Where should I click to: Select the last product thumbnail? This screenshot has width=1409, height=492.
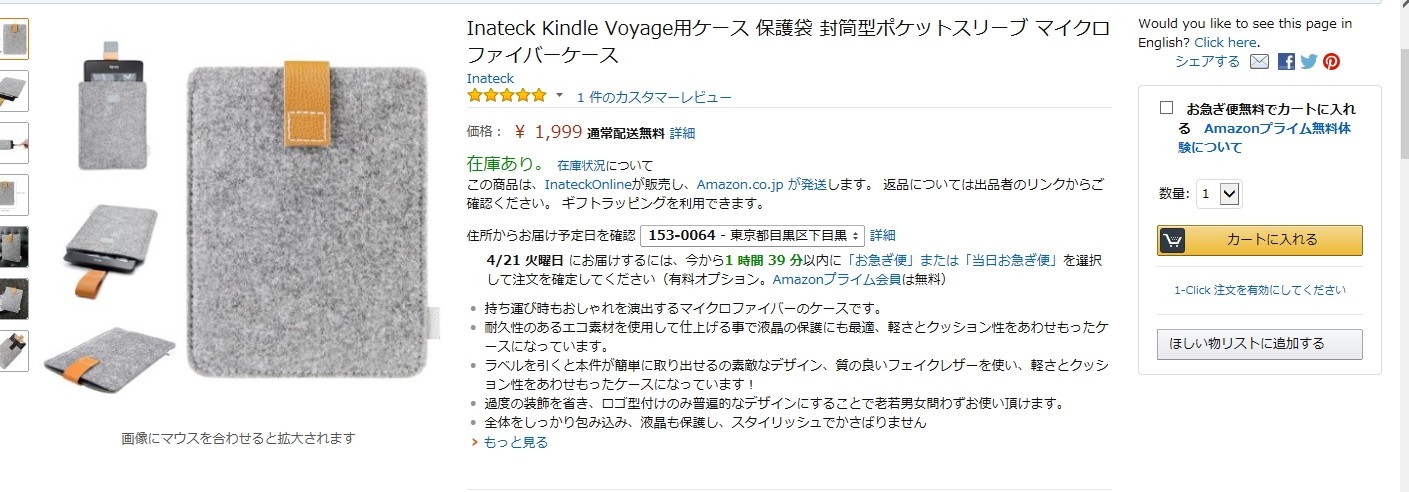[14, 351]
